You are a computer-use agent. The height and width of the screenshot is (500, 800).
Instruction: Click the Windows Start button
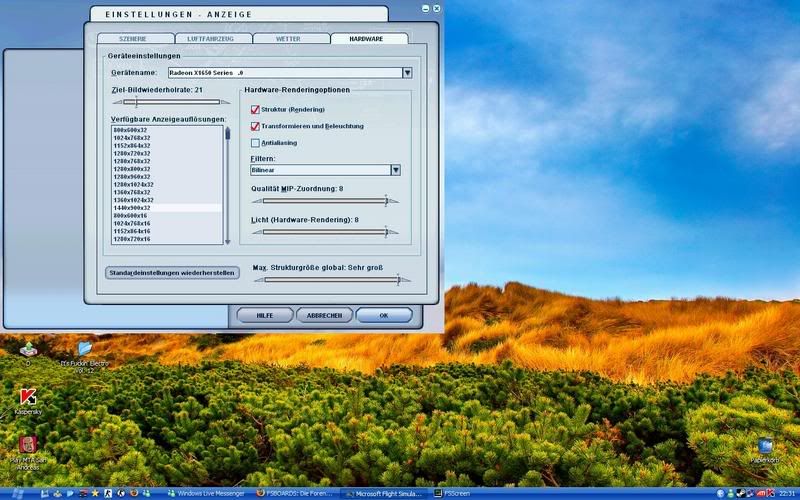(17, 493)
